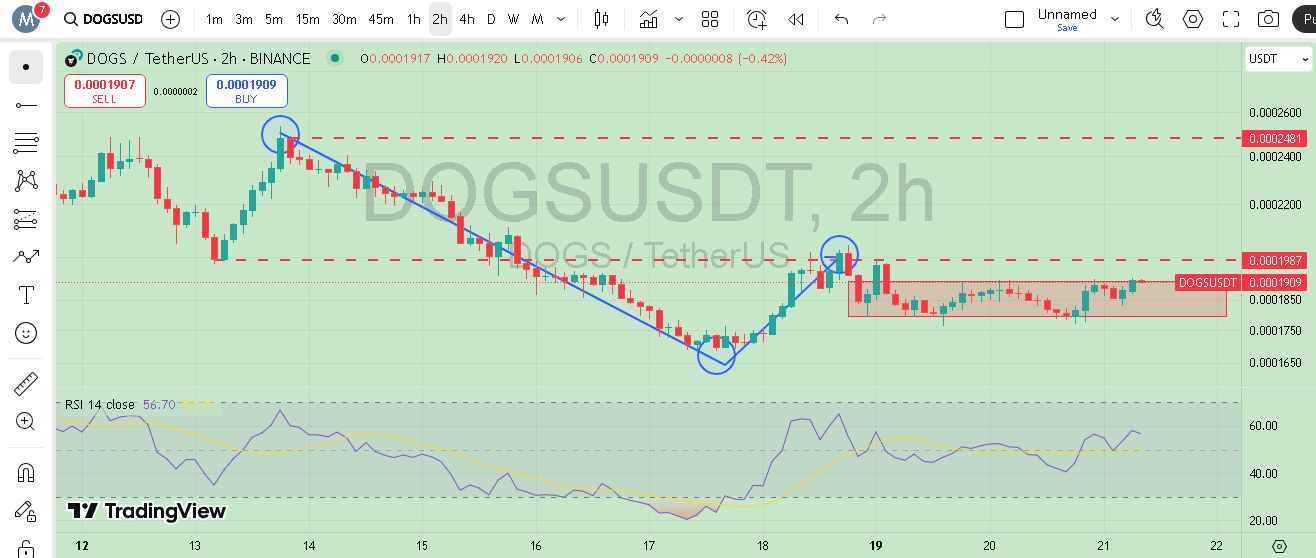This screenshot has width=1316, height=558.
Task: Select the trend line tool
Action: (x=26, y=105)
